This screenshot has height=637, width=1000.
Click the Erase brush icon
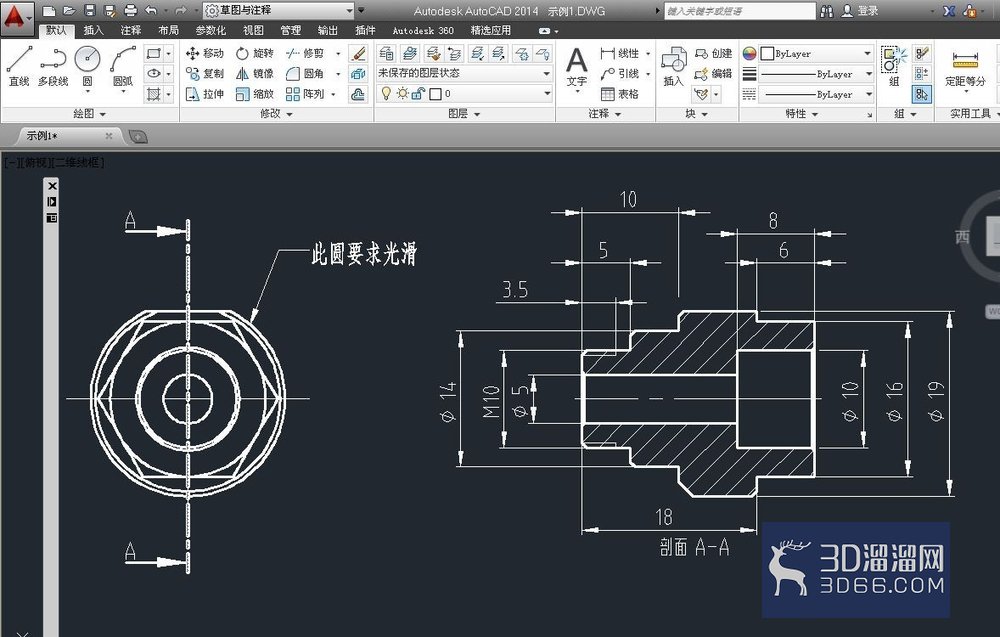coord(358,54)
